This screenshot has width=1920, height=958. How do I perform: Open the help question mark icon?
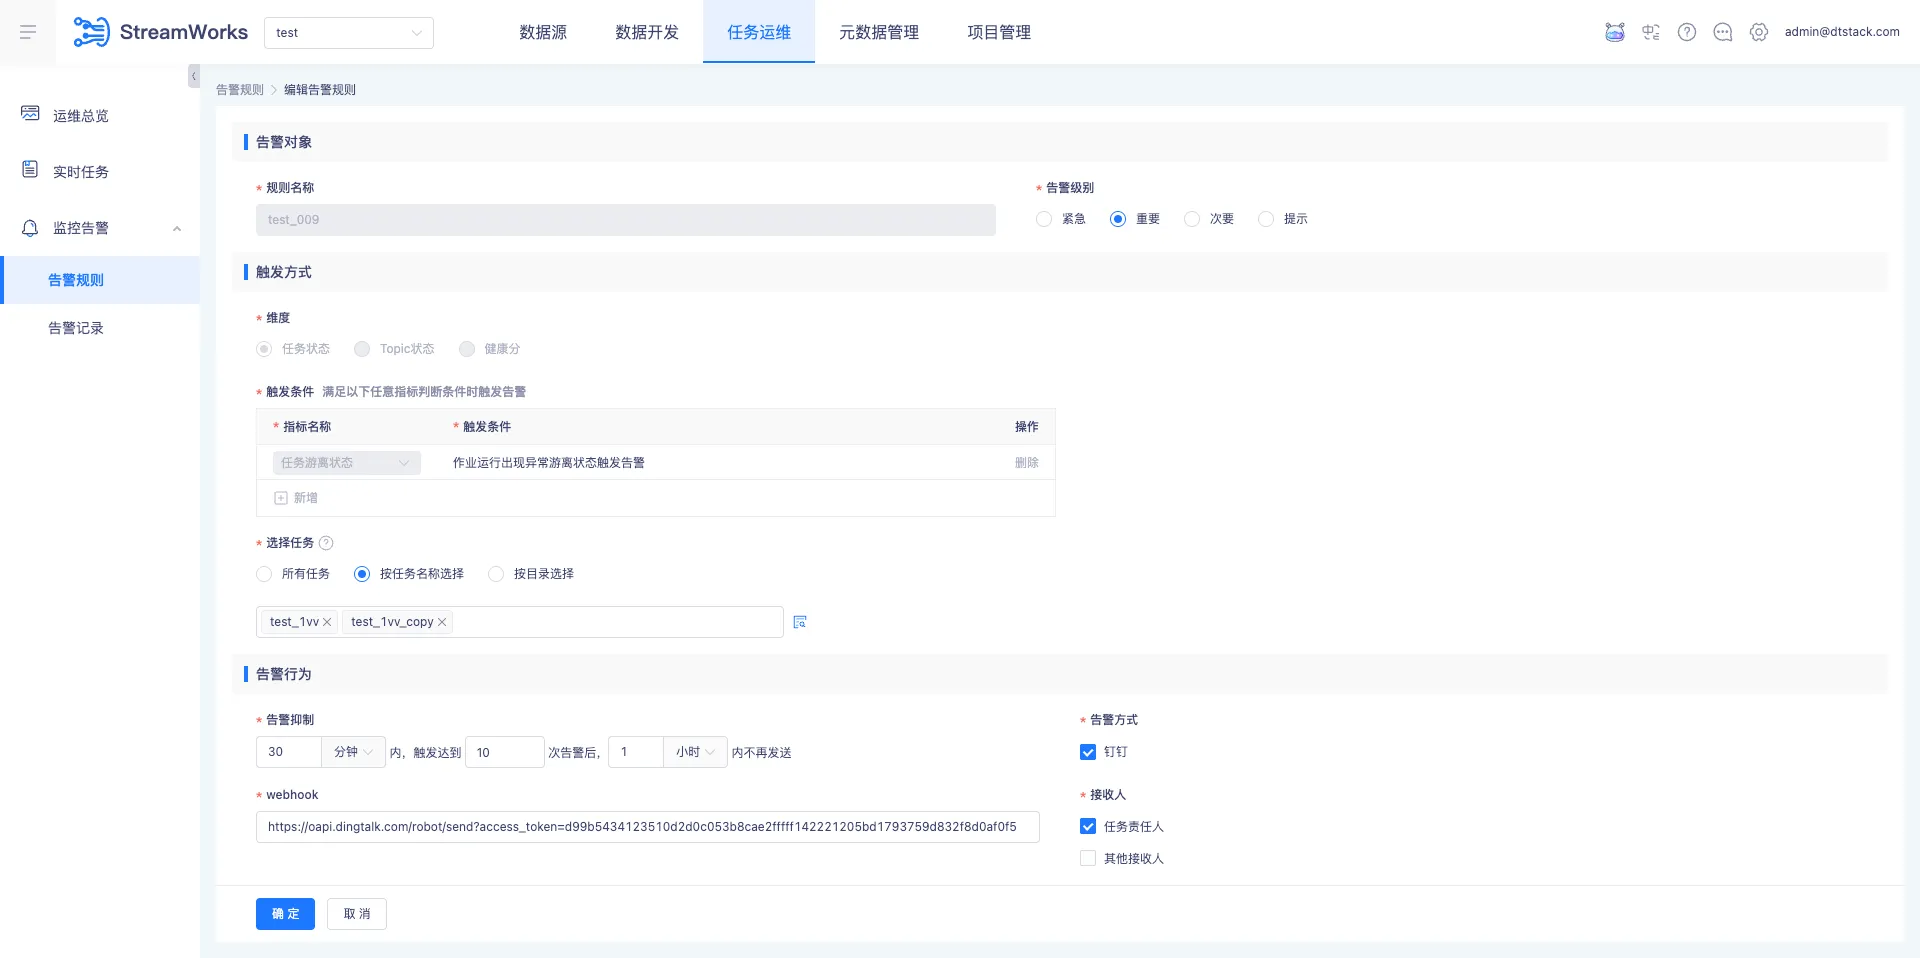pos(1688,32)
